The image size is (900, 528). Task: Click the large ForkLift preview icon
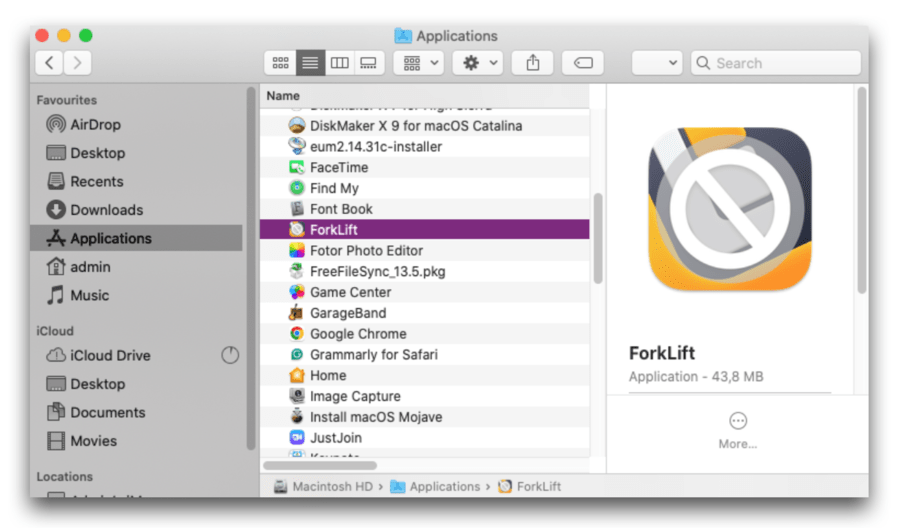(730, 209)
